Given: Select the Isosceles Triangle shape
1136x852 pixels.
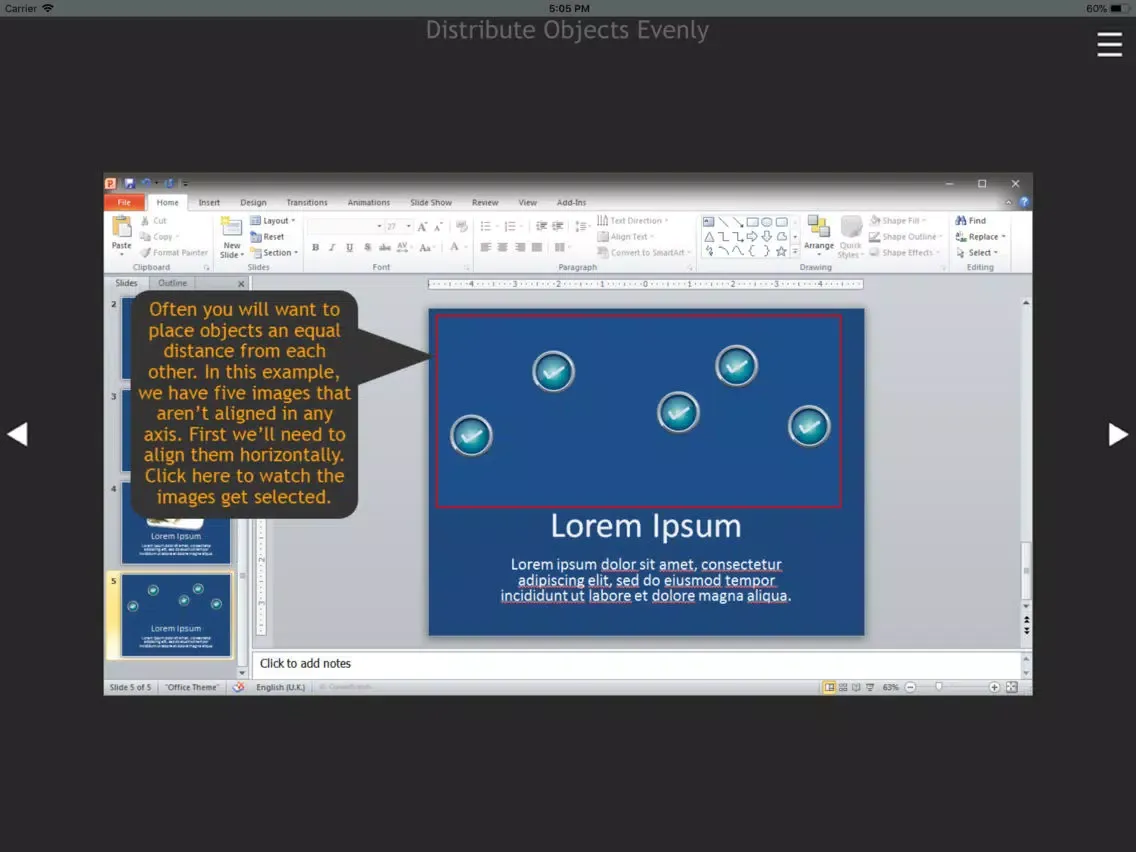Looking at the screenshot, I should (709, 237).
